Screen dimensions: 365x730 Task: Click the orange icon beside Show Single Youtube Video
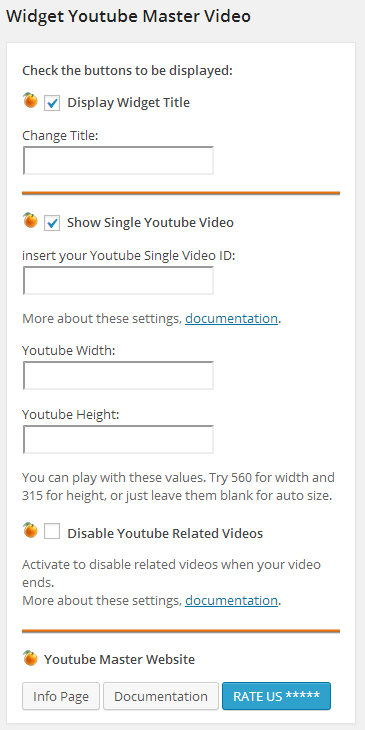click(30, 220)
